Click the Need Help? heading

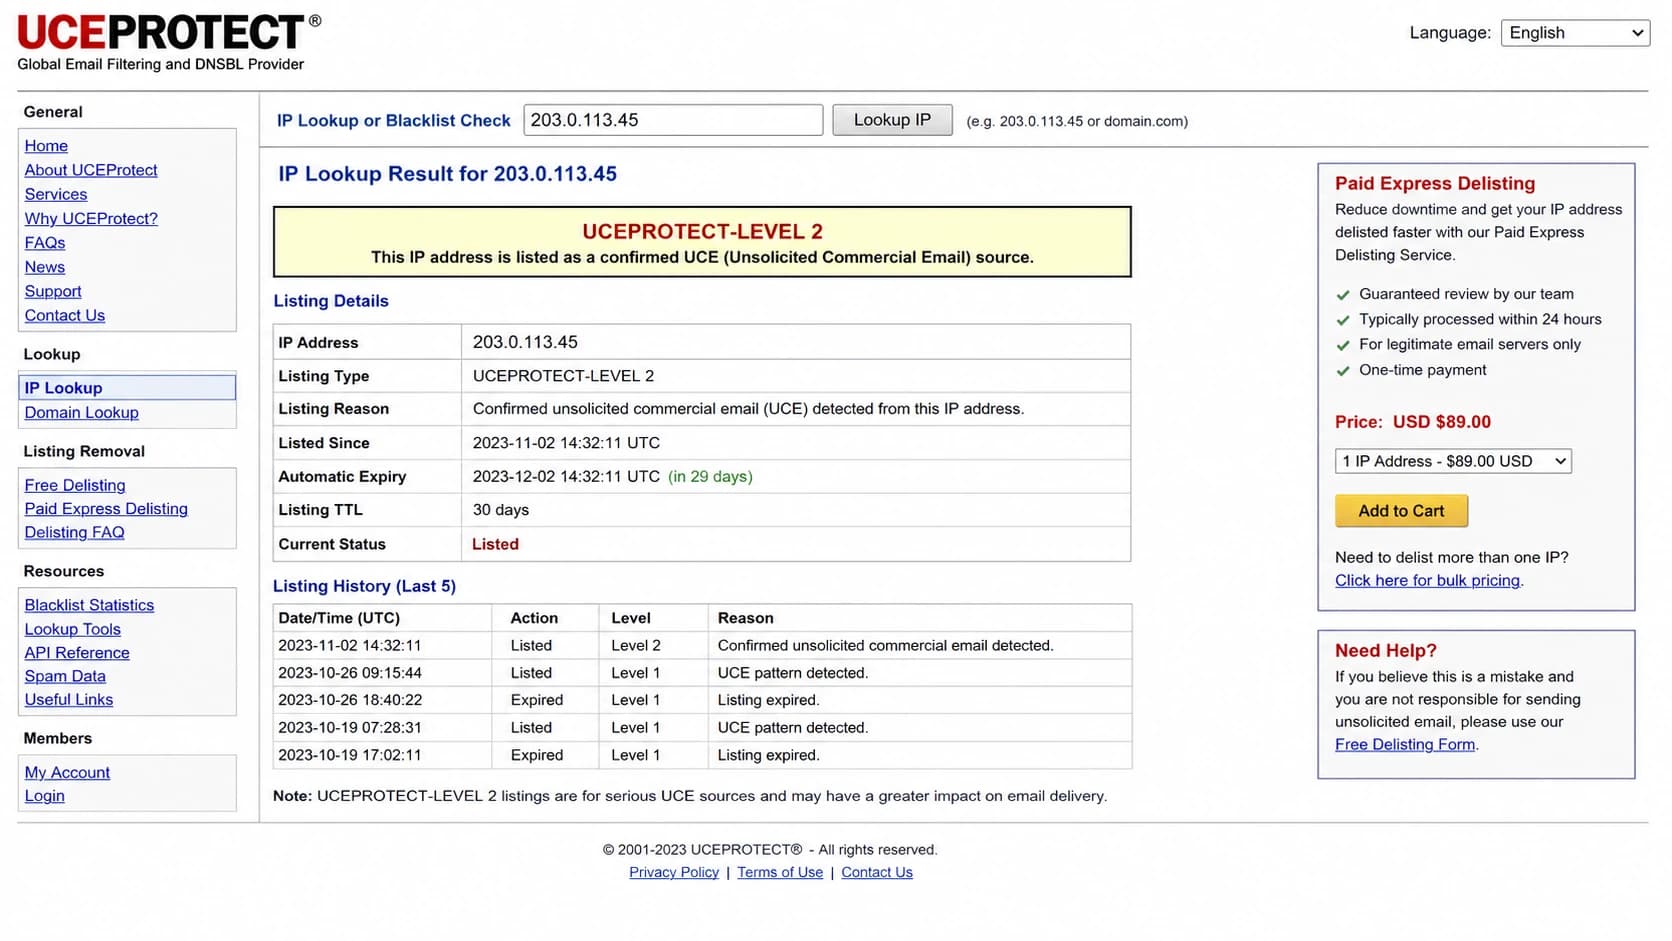(1386, 650)
